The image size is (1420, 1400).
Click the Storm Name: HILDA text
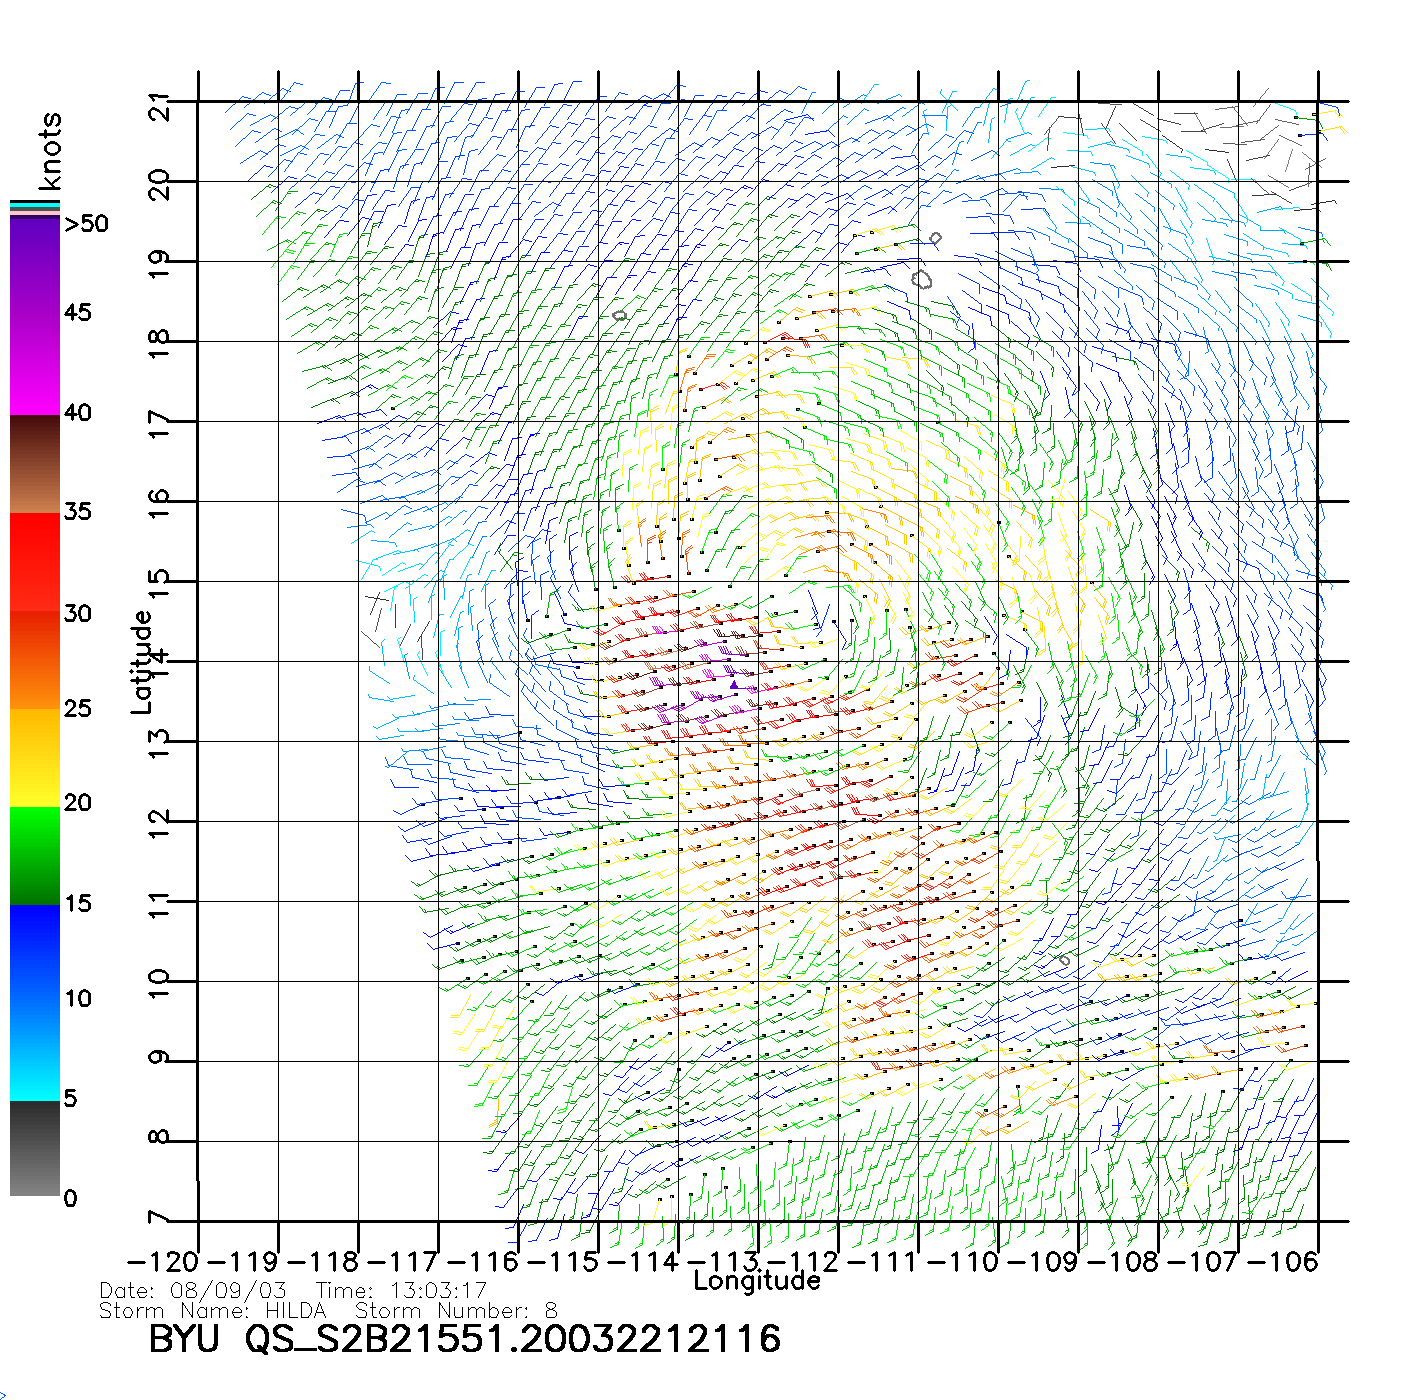pyautogui.click(x=213, y=1310)
